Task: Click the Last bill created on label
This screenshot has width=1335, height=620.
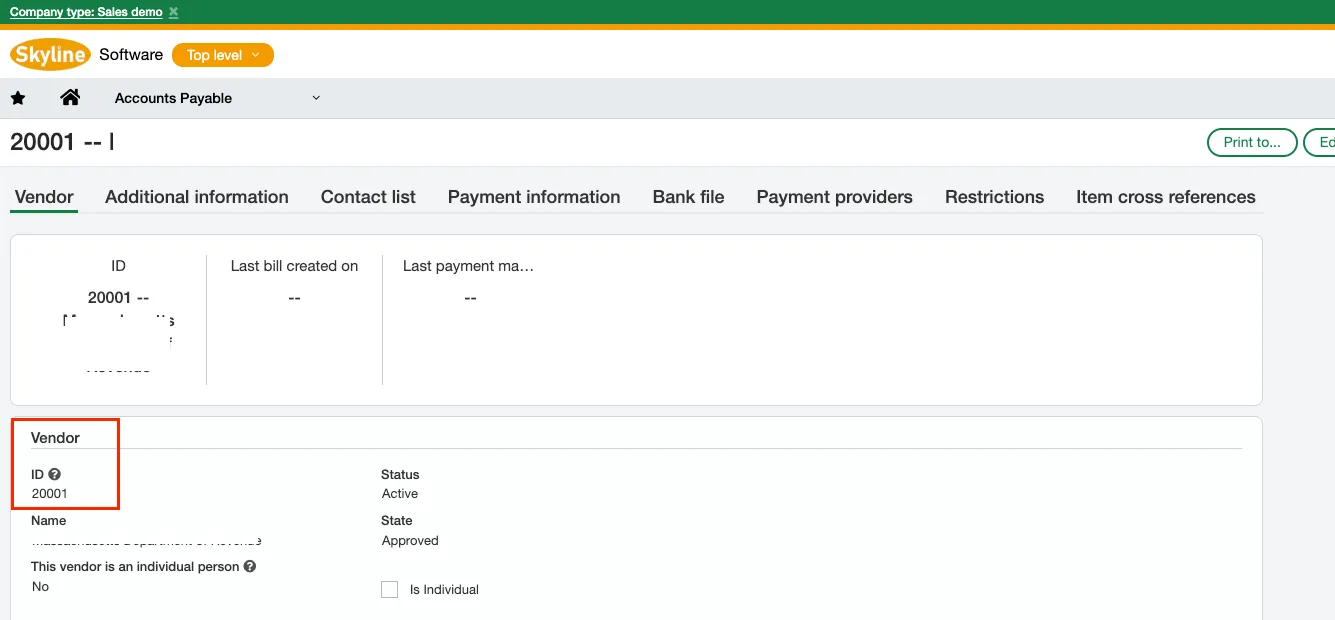Action: 294,266
